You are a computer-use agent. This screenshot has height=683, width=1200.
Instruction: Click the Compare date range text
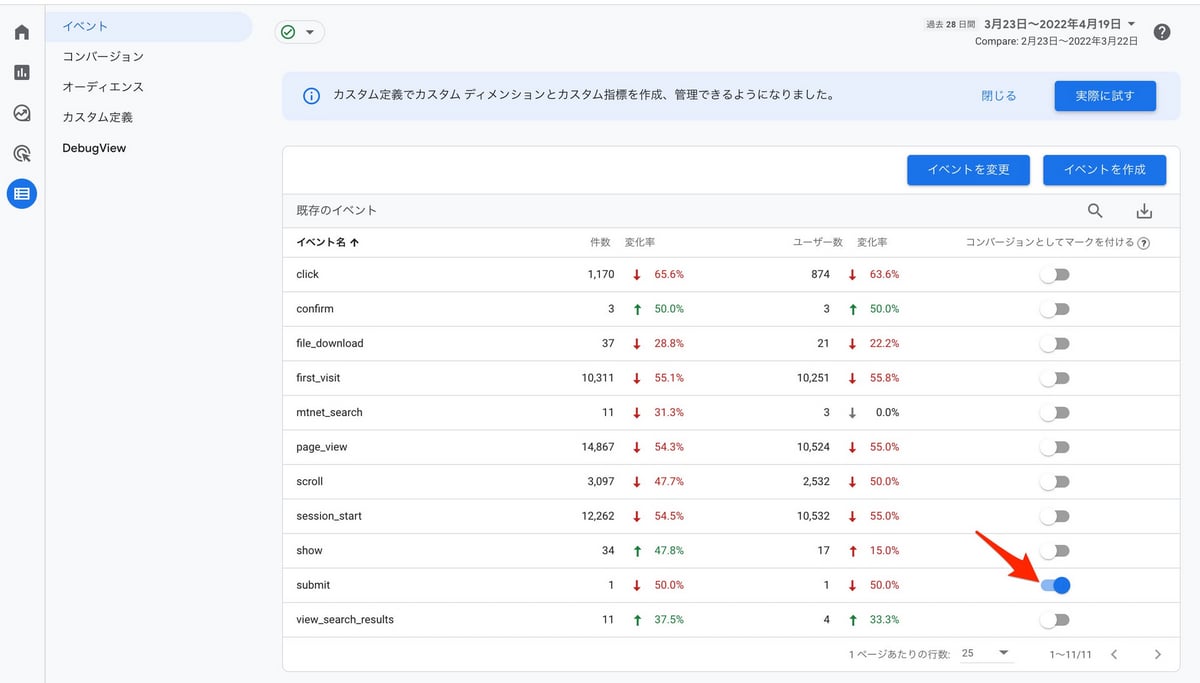click(x=1057, y=41)
